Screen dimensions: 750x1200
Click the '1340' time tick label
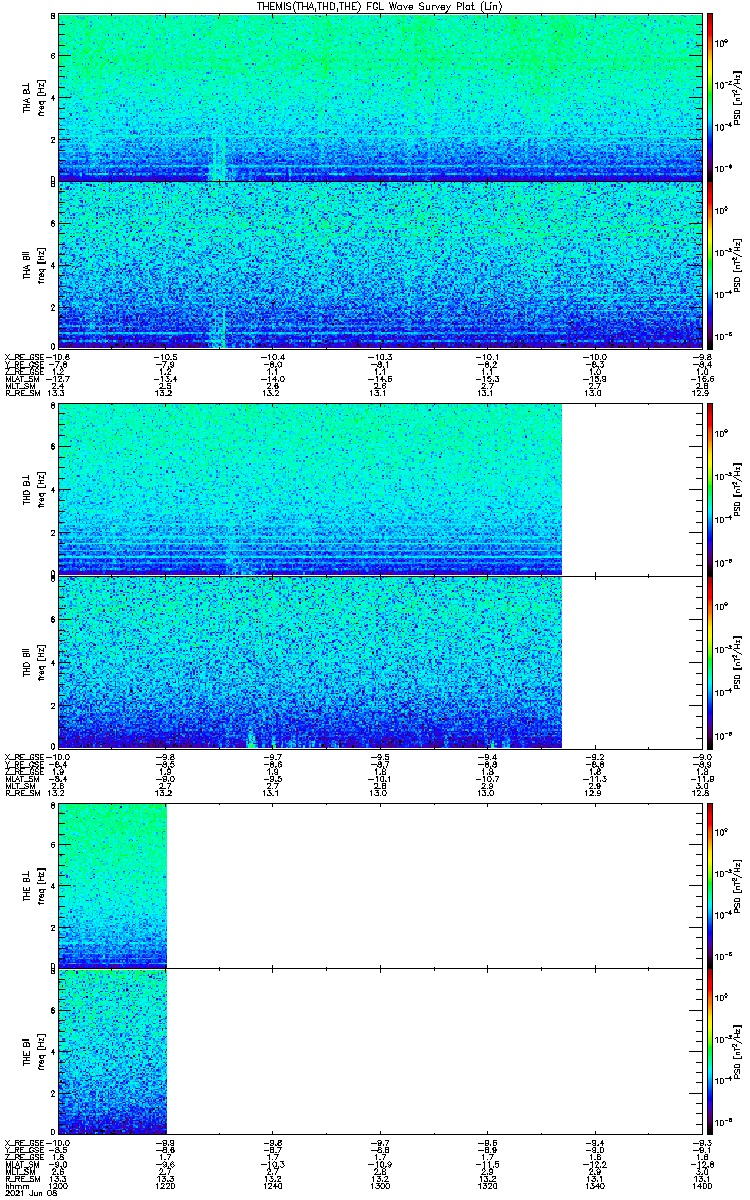click(593, 1185)
